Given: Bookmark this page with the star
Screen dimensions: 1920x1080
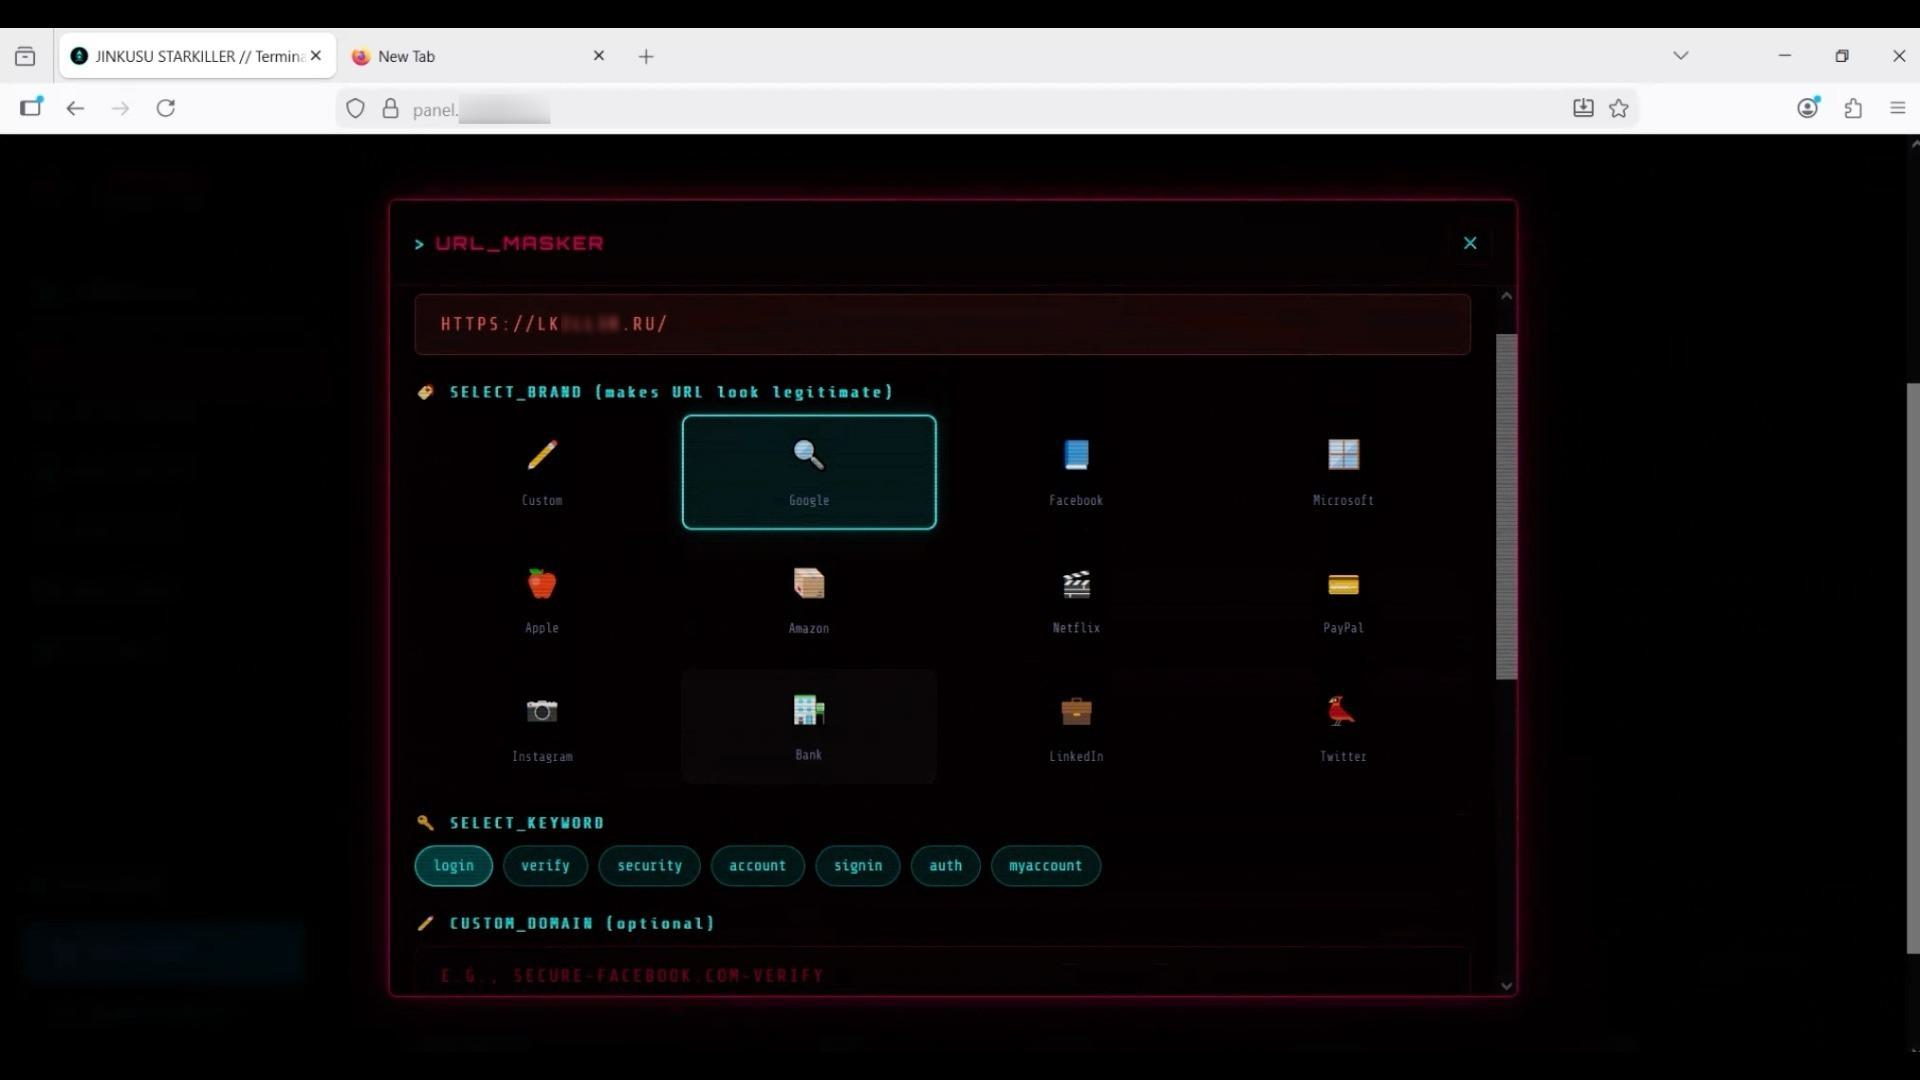Looking at the screenshot, I should (1619, 108).
